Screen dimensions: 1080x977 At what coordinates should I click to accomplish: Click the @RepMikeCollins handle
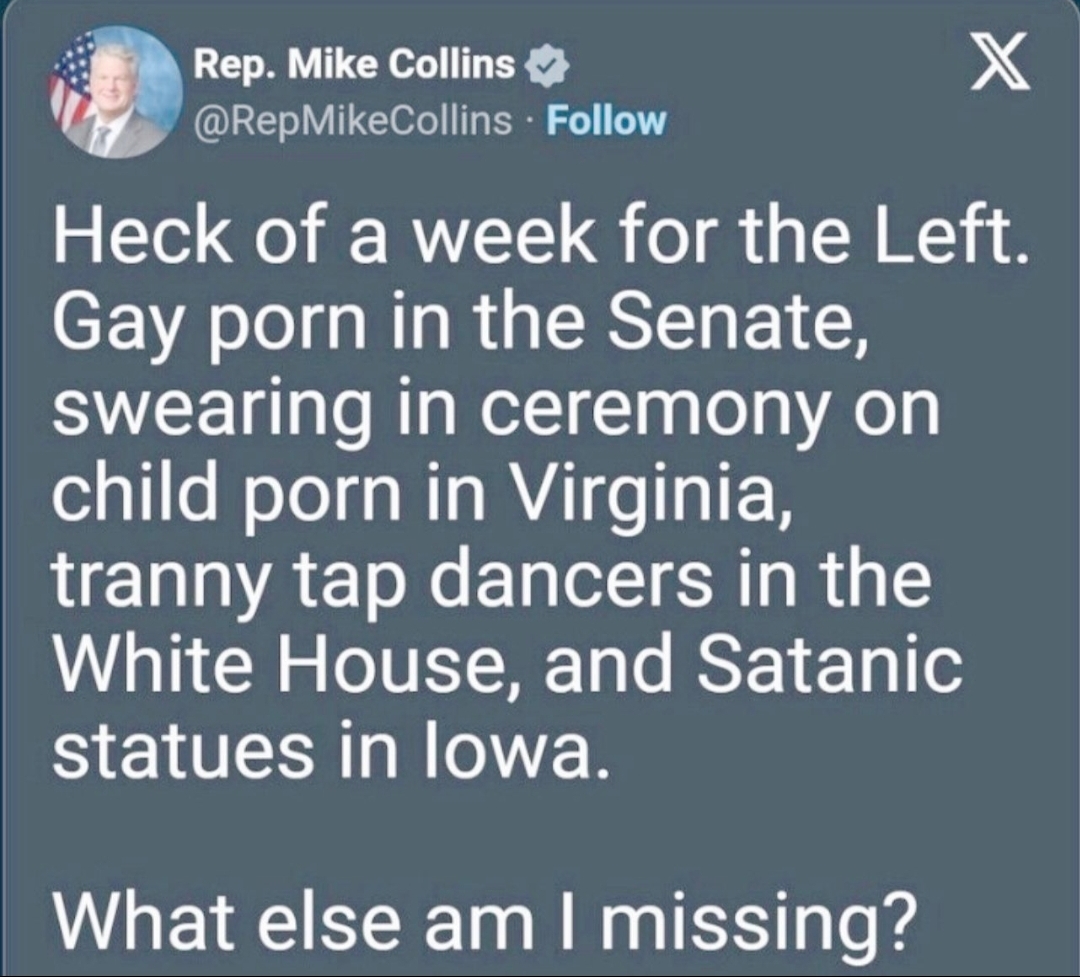pyautogui.click(x=354, y=121)
